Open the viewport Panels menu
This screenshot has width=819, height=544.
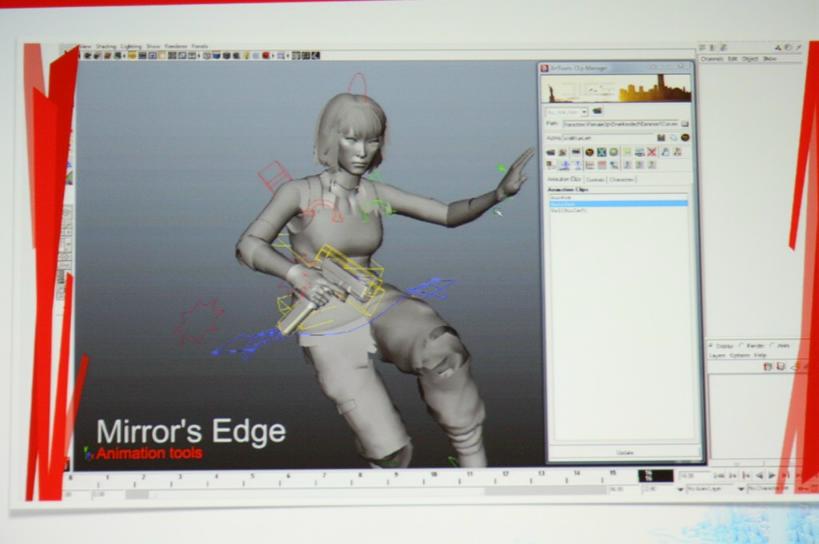point(200,46)
